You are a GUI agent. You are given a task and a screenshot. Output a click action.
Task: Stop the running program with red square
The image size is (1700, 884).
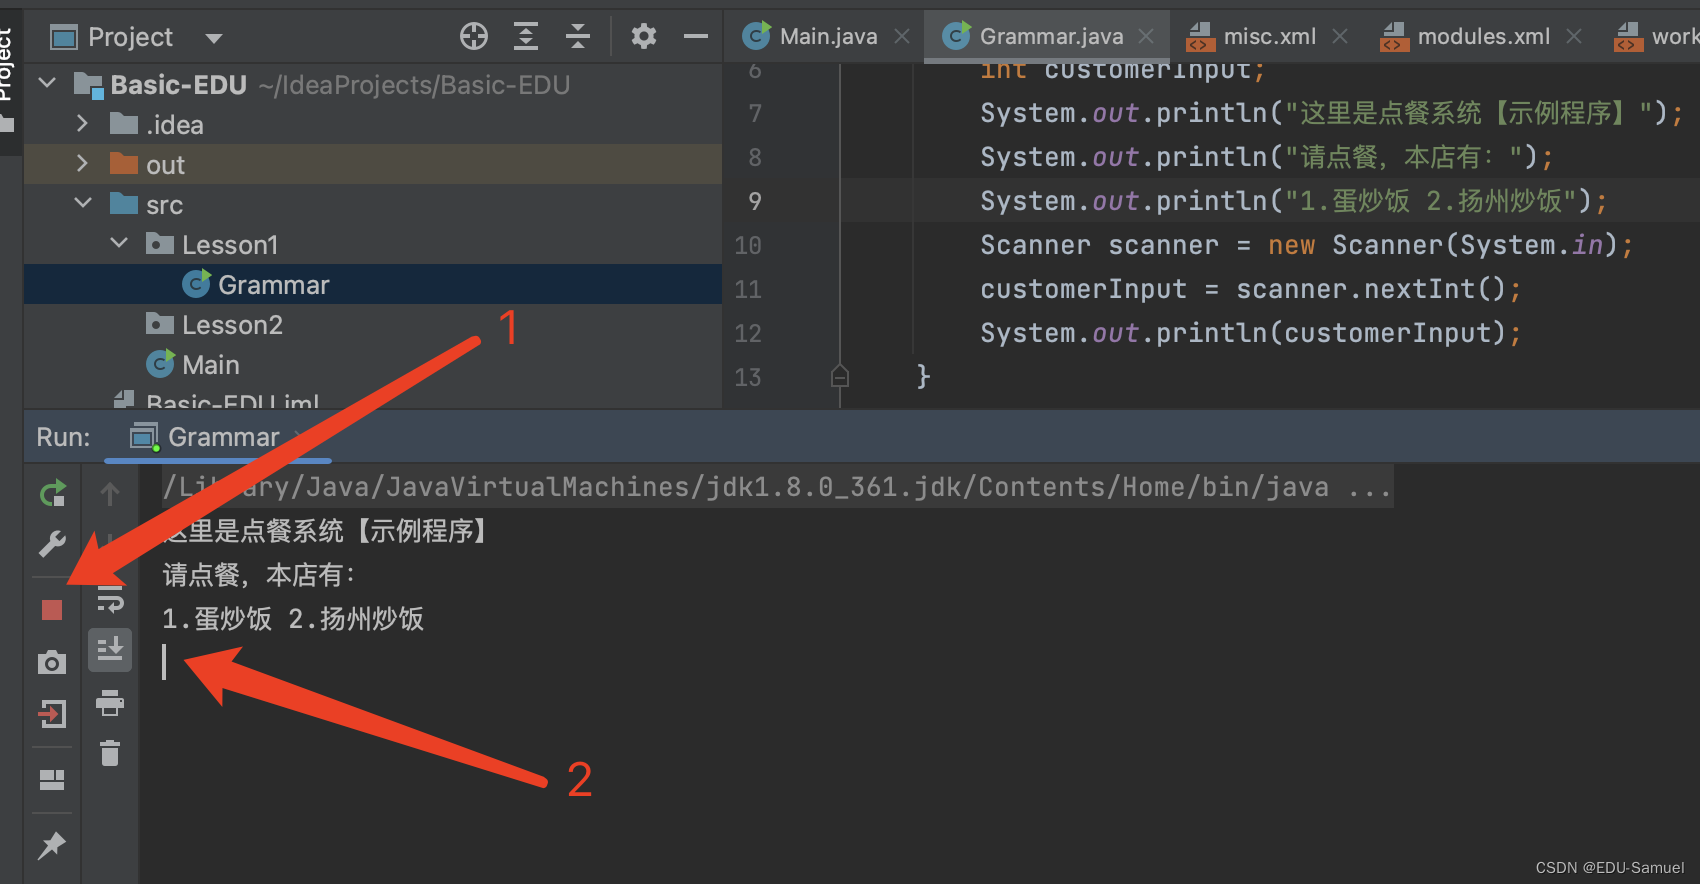pos(52,610)
